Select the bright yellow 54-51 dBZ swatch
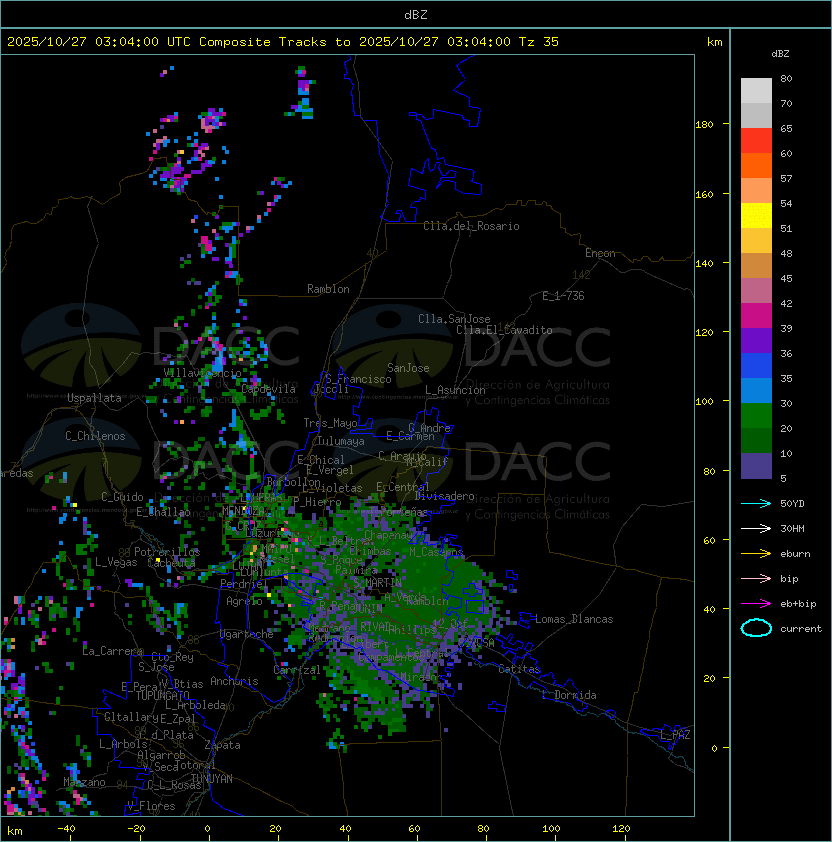The height and width of the screenshot is (842, 832). (x=756, y=216)
